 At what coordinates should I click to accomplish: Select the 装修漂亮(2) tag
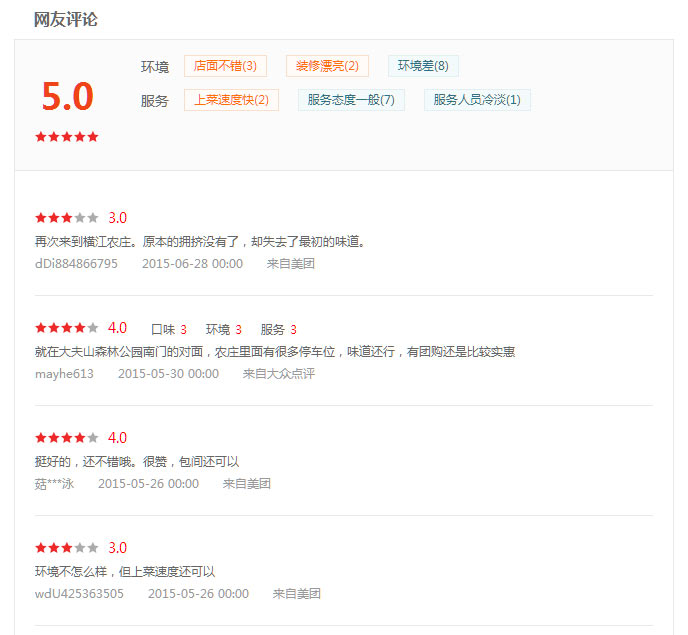(327, 66)
